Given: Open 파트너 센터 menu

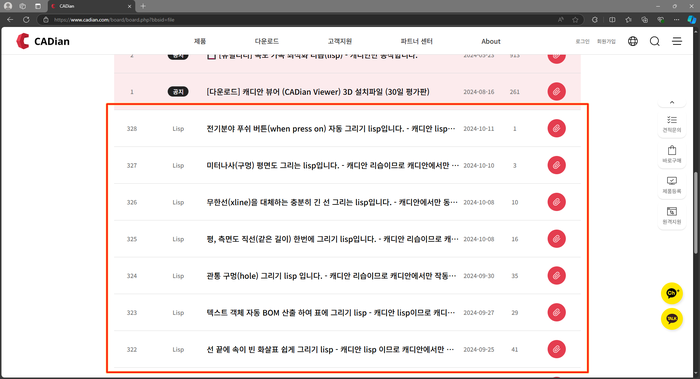Looking at the screenshot, I should click(x=416, y=41).
